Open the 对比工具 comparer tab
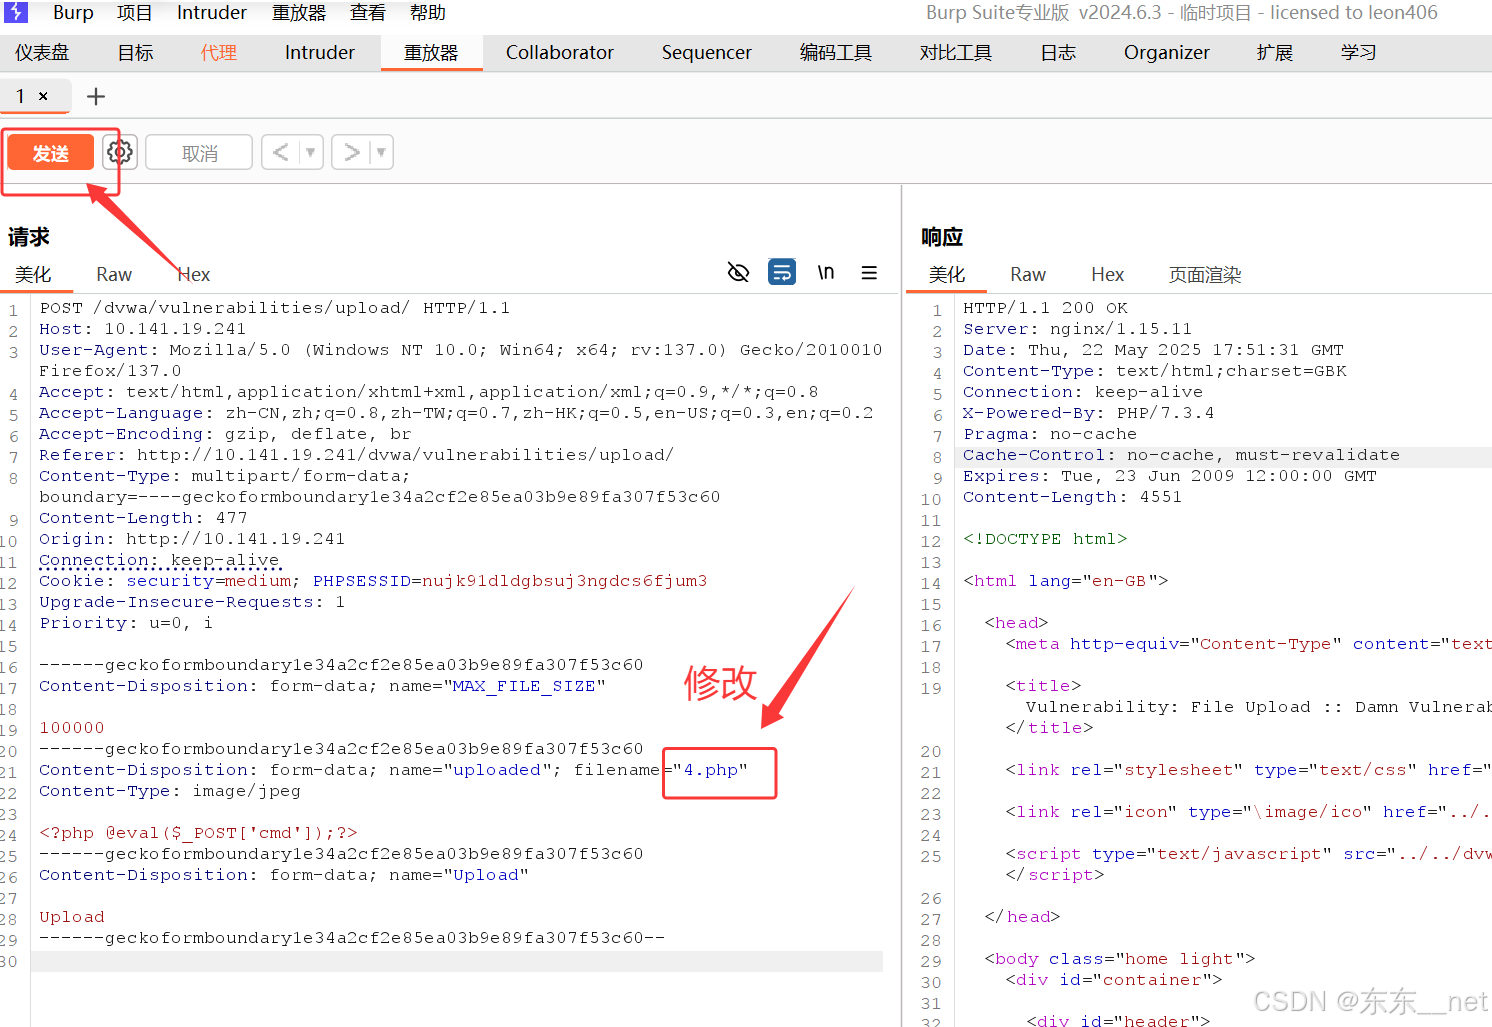This screenshot has height=1027, width=1492. point(956,53)
